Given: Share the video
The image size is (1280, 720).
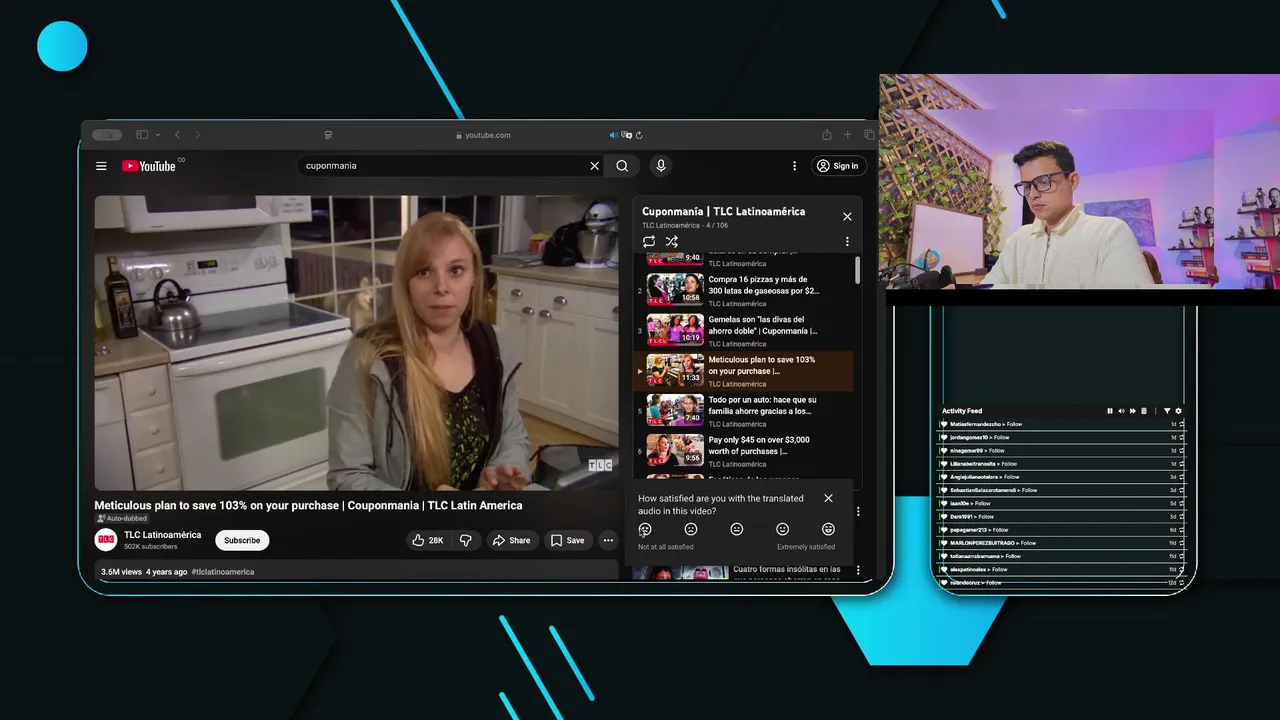Looking at the screenshot, I should click(x=511, y=540).
